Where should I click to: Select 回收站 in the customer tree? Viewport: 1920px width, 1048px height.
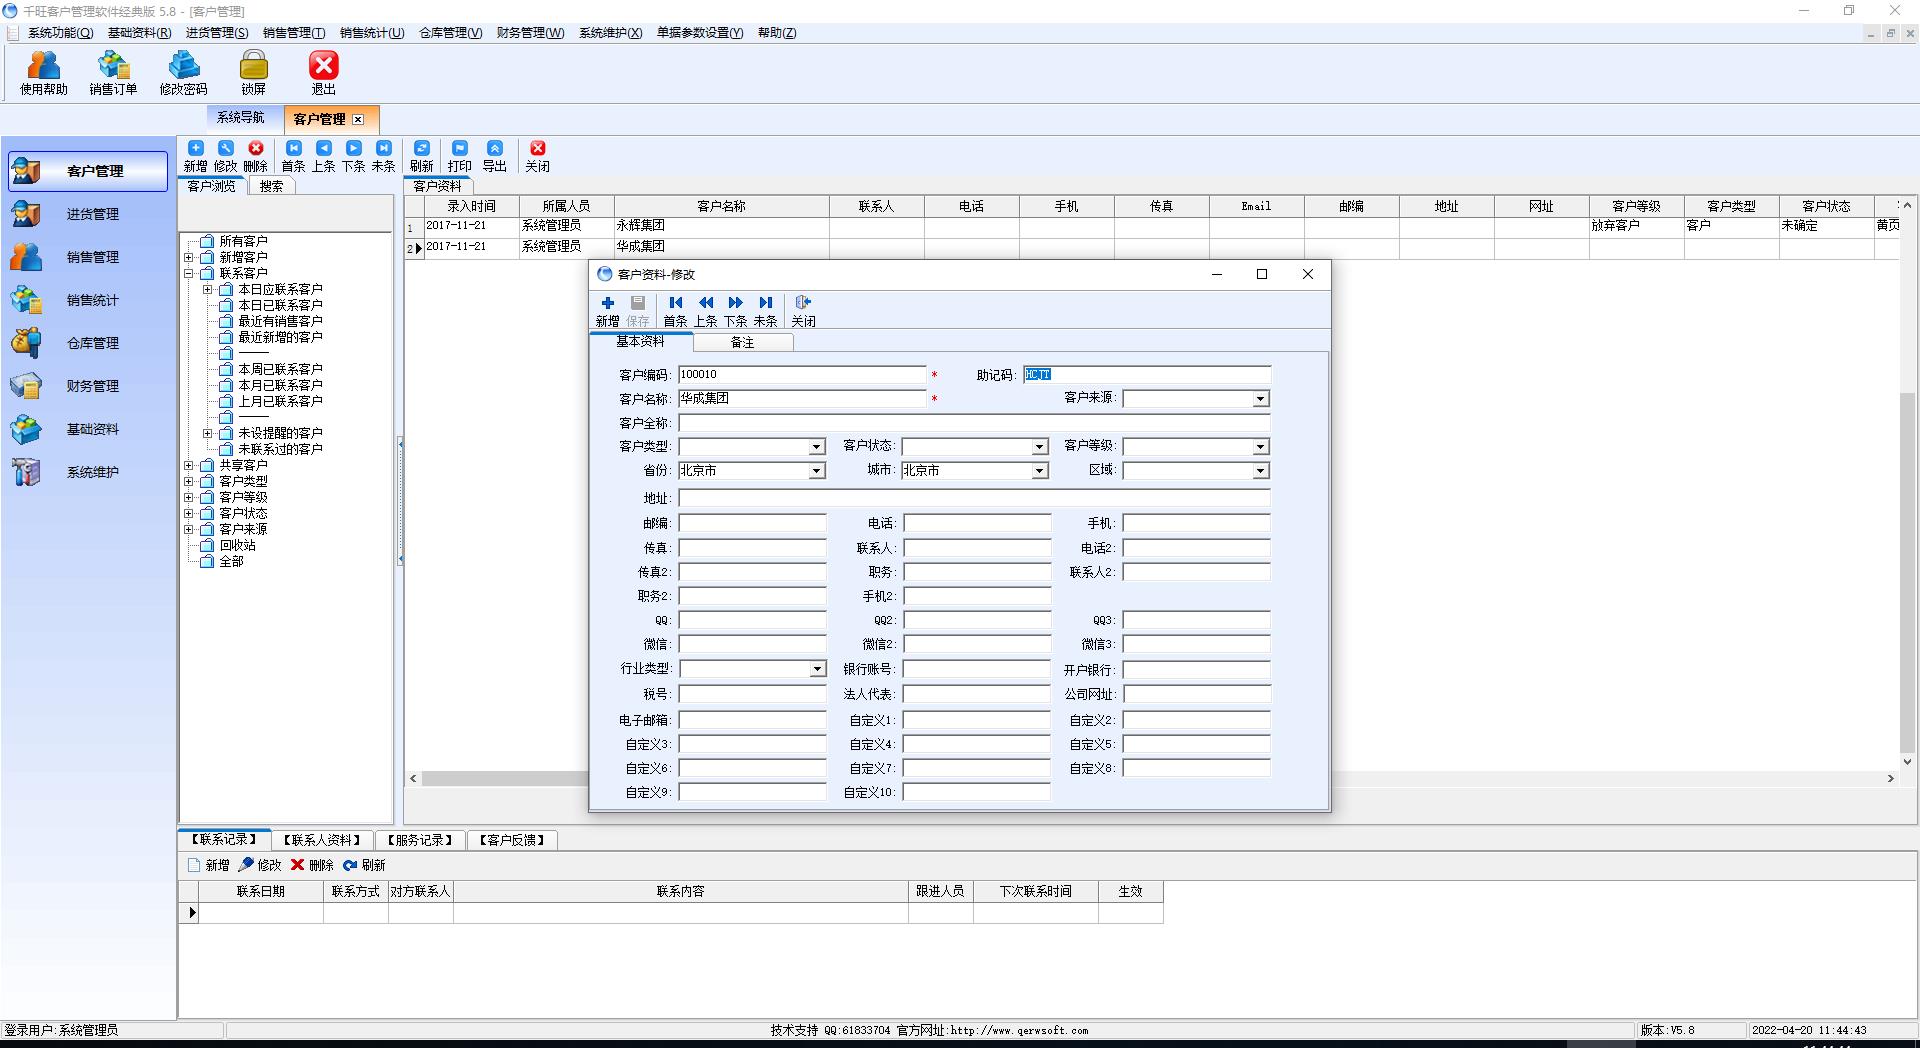coord(237,545)
